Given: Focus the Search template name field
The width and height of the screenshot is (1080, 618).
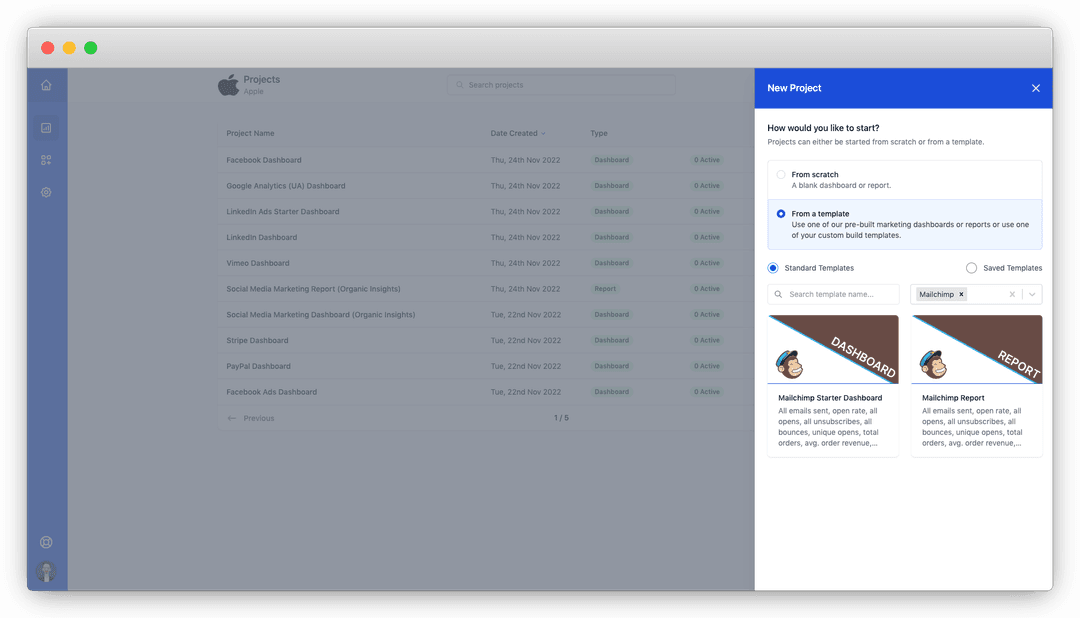Looking at the screenshot, I should coord(833,294).
